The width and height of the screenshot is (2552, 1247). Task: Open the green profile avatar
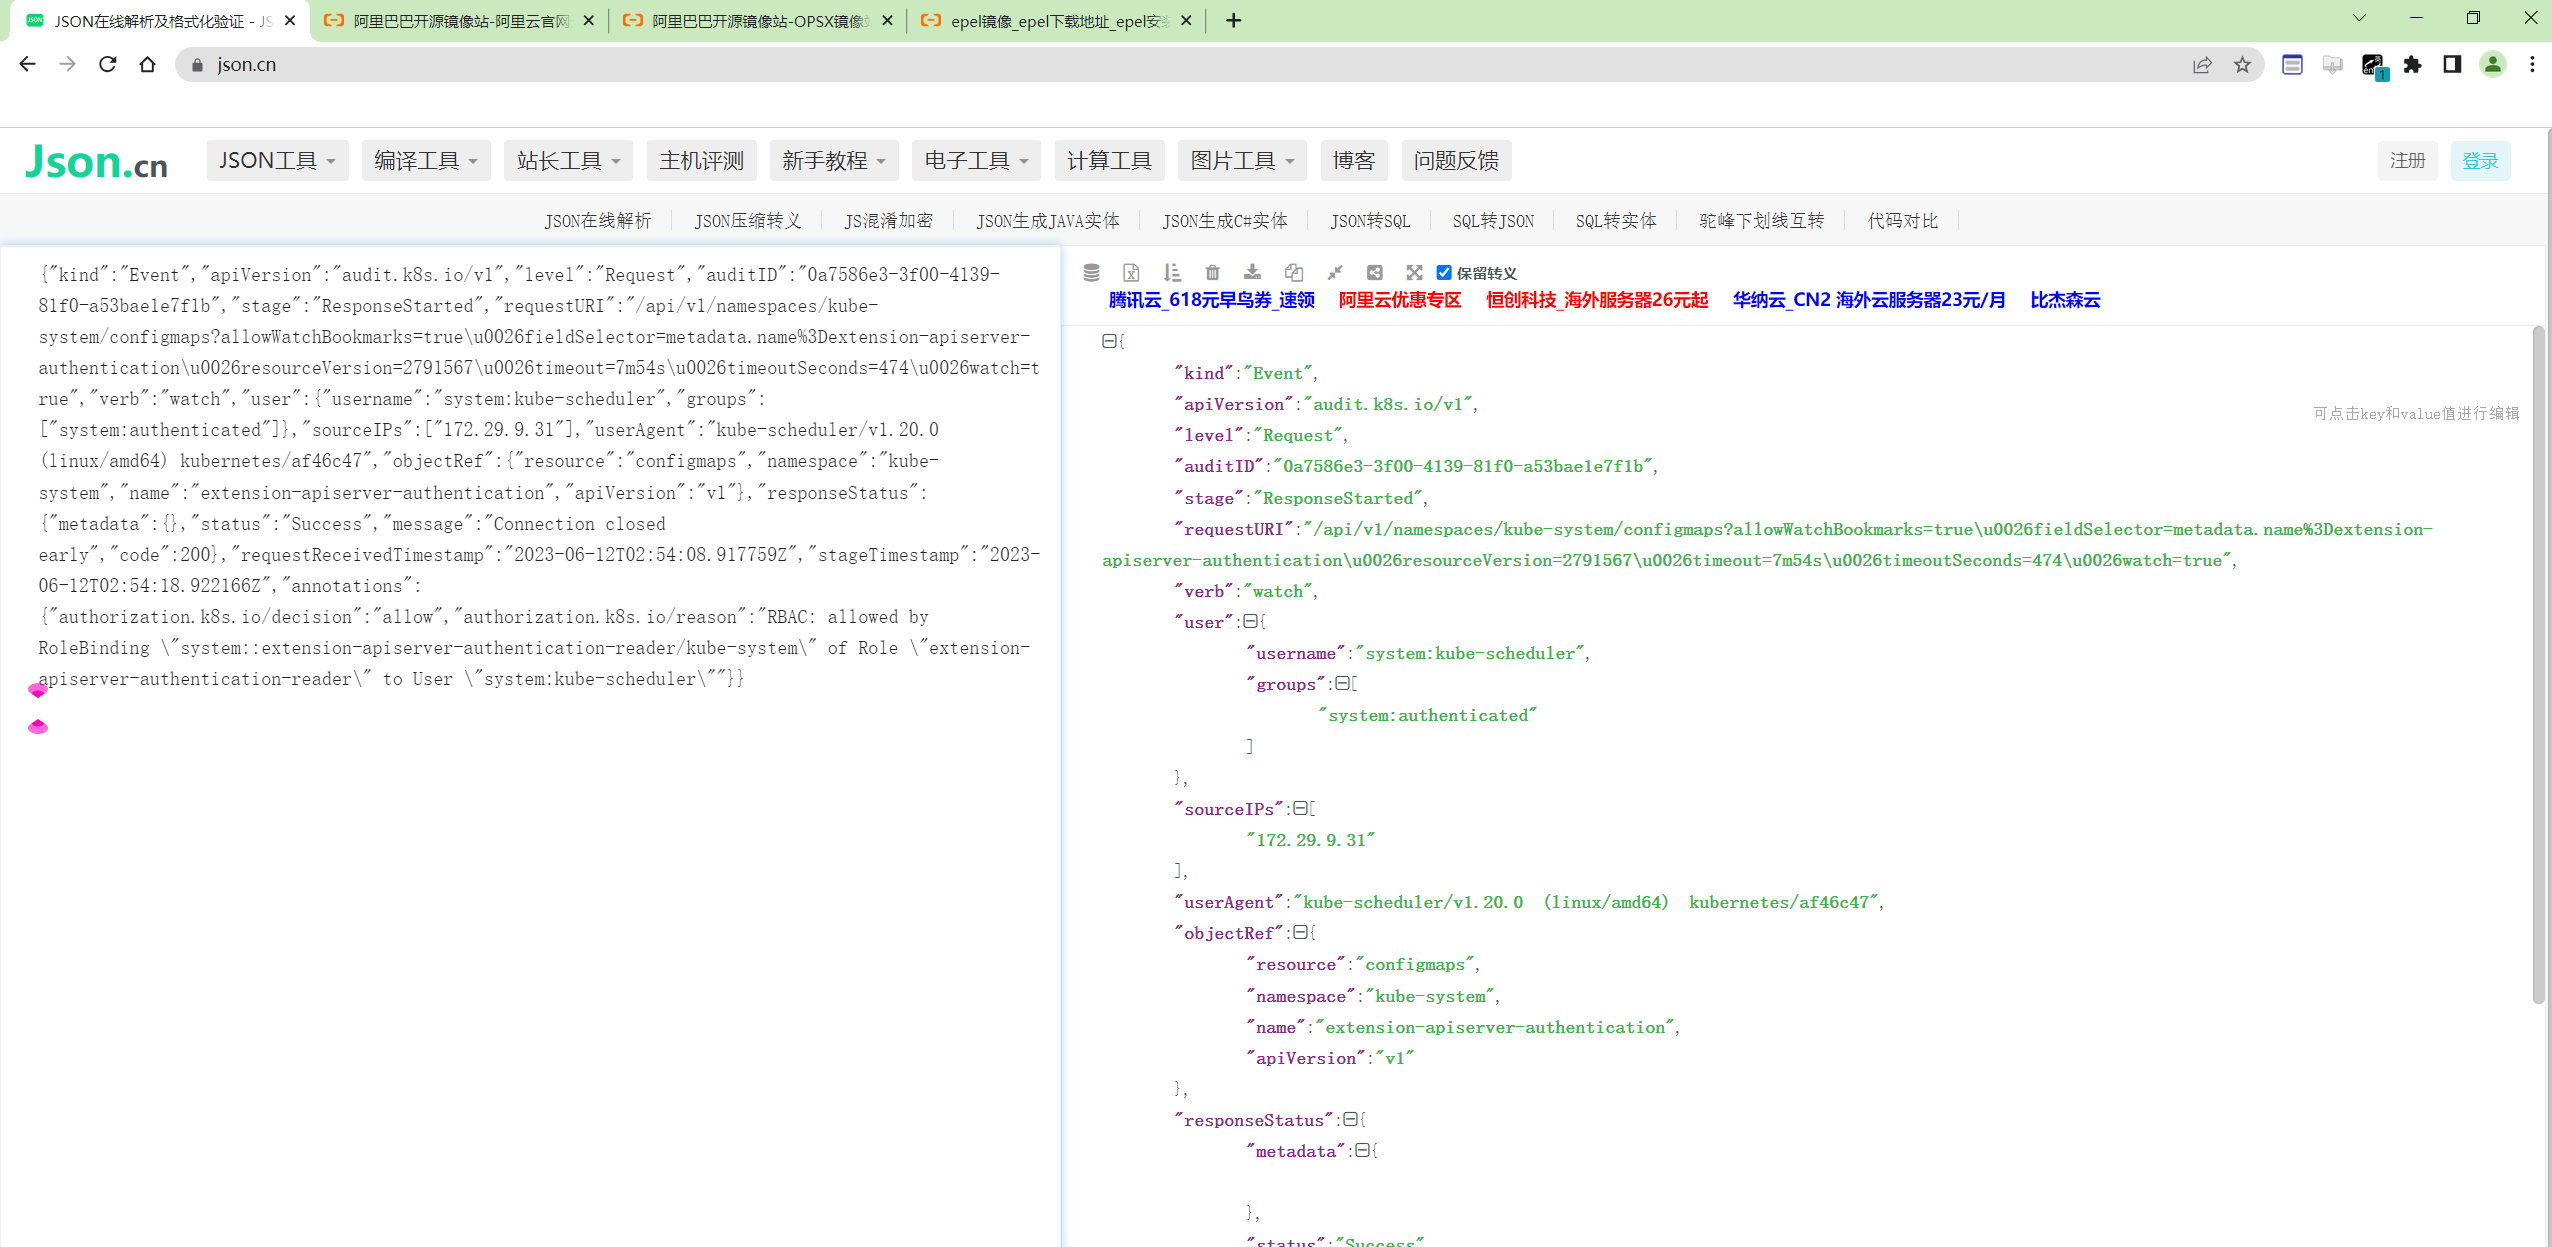point(2492,64)
